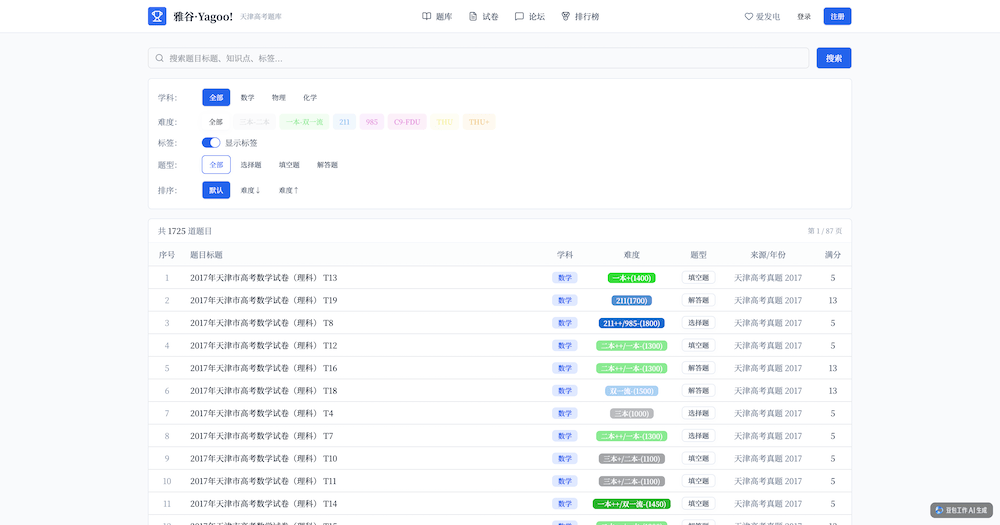Image resolution: width=1000 pixels, height=525 pixels.
Task: Open question 2017年天津市高考数学试卷（理科）T16
Action: click(263, 368)
